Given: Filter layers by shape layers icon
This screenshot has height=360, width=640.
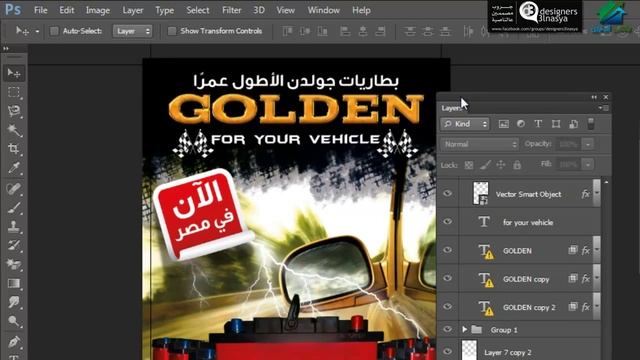Looking at the screenshot, I should (x=556, y=124).
